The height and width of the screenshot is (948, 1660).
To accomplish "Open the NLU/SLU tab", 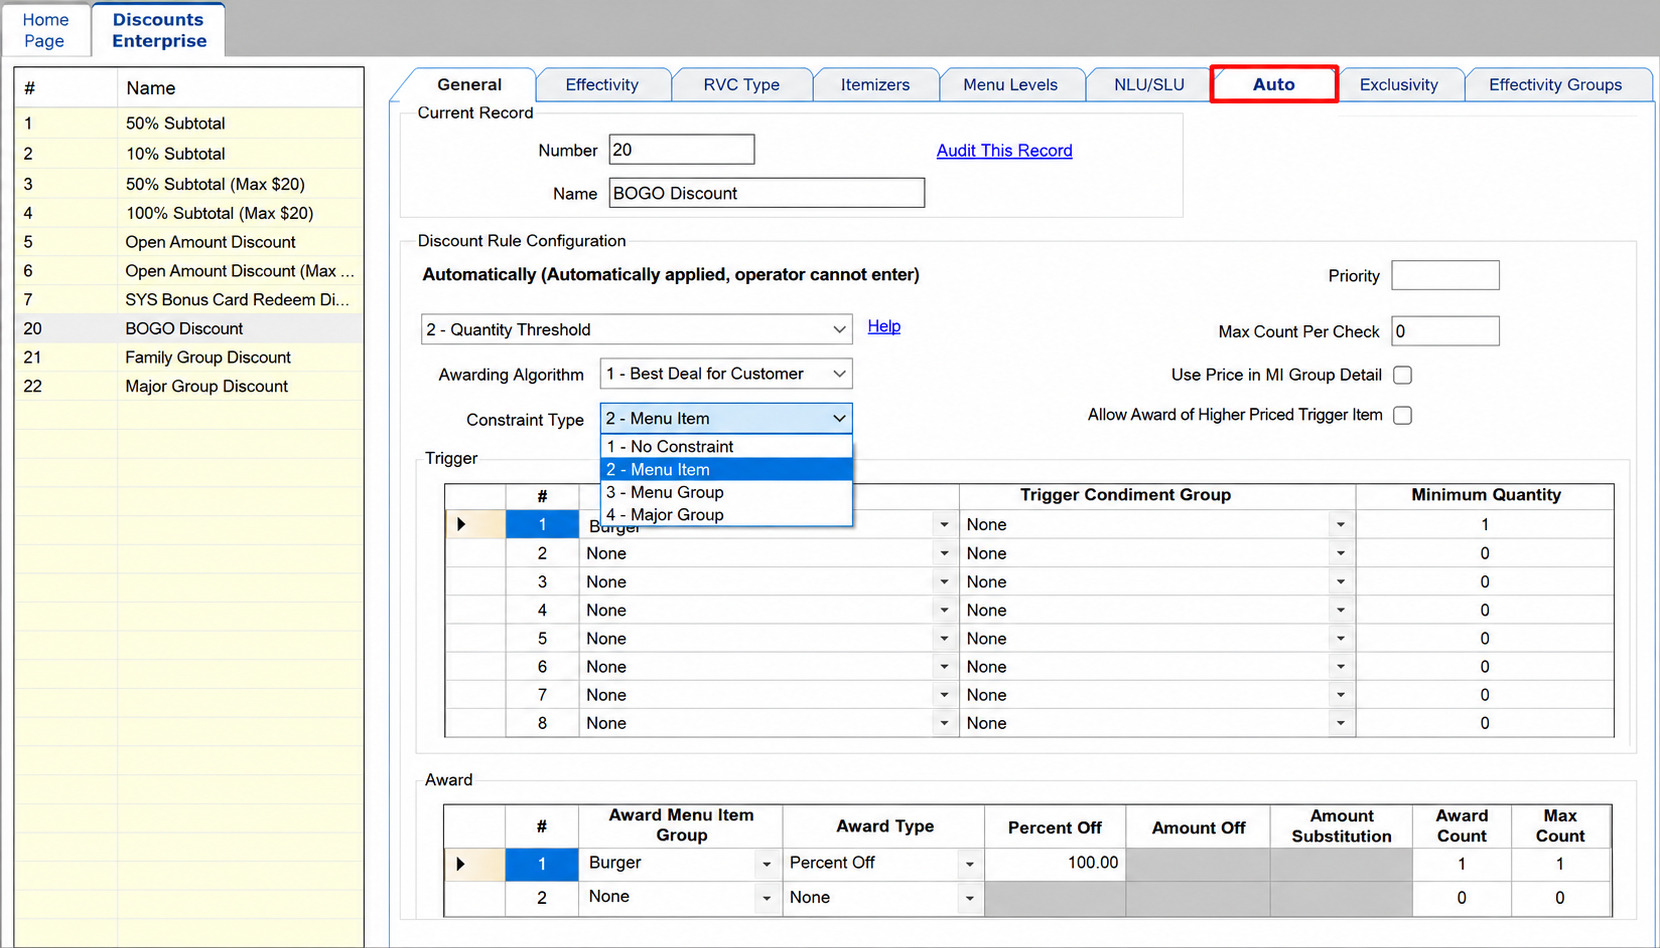I will (x=1149, y=85).
